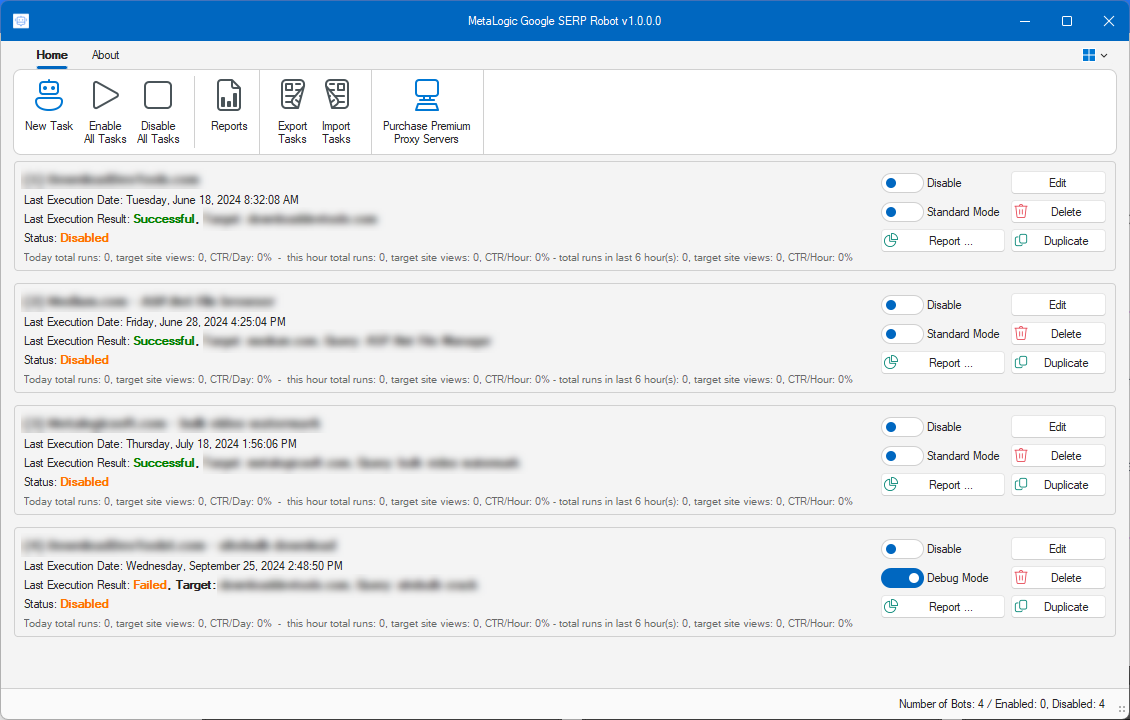Viewport: 1130px width, 720px height.
Task: Click the date text Thursday, July 18, 2024 1:56:06 PM
Action: point(211,444)
